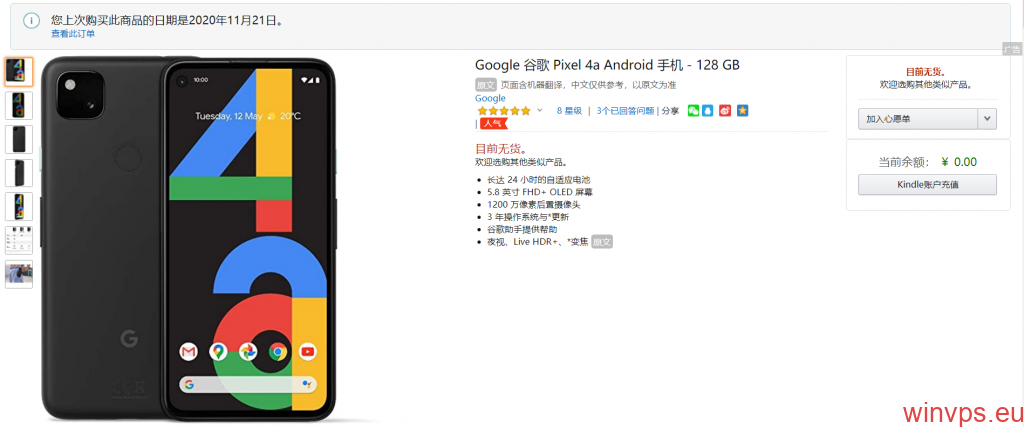Share via the red Weibo icon
Screen dimensions: 1024x427
725,111
